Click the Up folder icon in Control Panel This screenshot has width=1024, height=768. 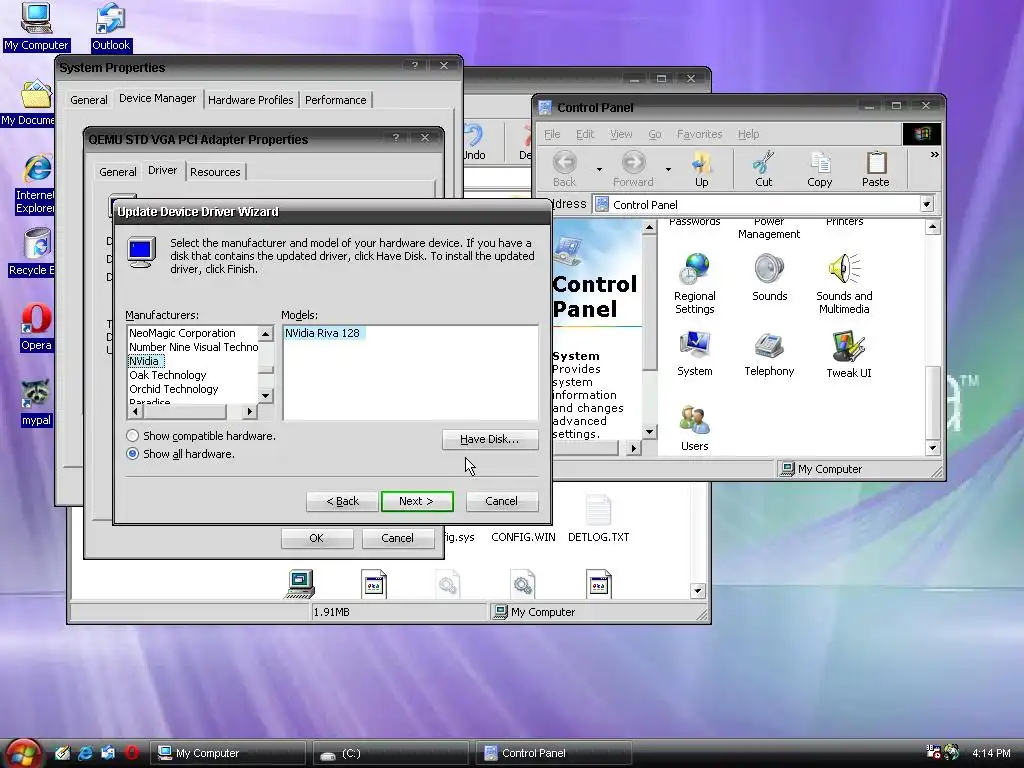click(x=701, y=168)
